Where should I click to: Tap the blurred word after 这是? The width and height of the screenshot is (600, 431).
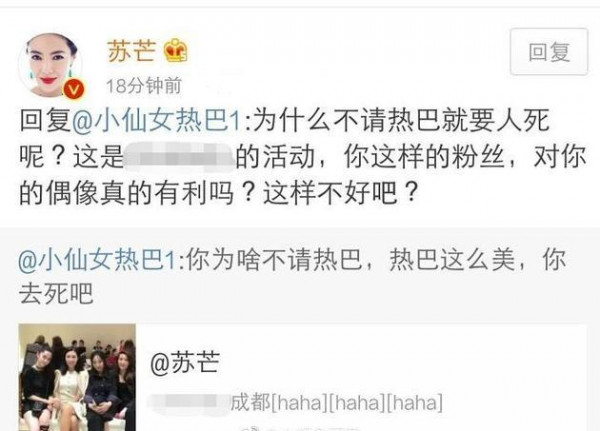tap(179, 157)
